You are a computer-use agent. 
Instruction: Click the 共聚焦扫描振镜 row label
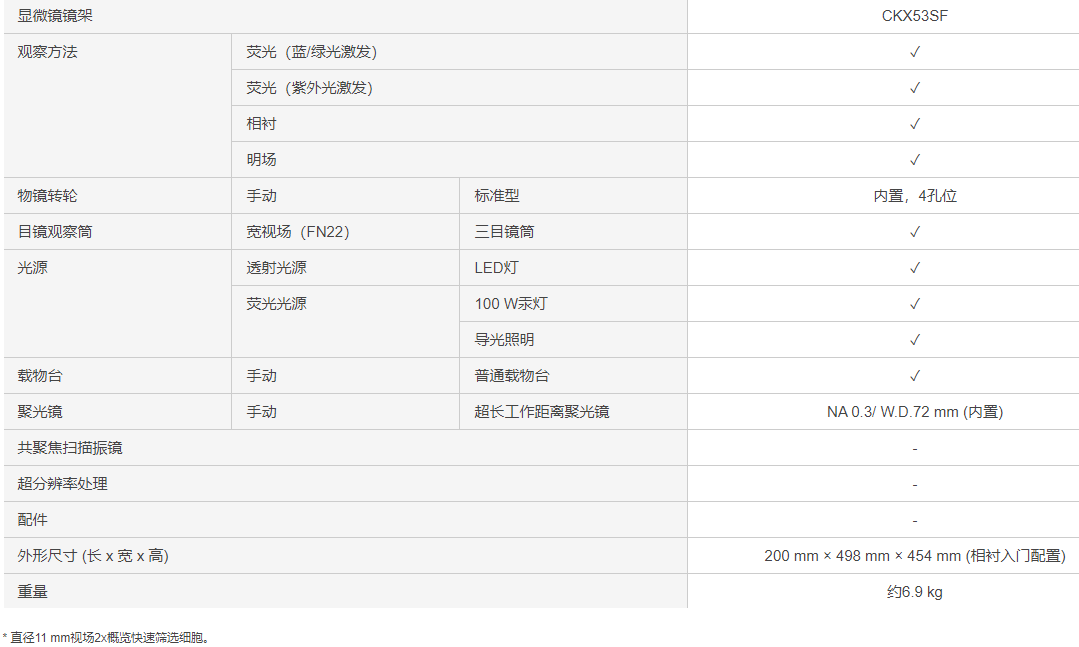click(x=70, y=448)
